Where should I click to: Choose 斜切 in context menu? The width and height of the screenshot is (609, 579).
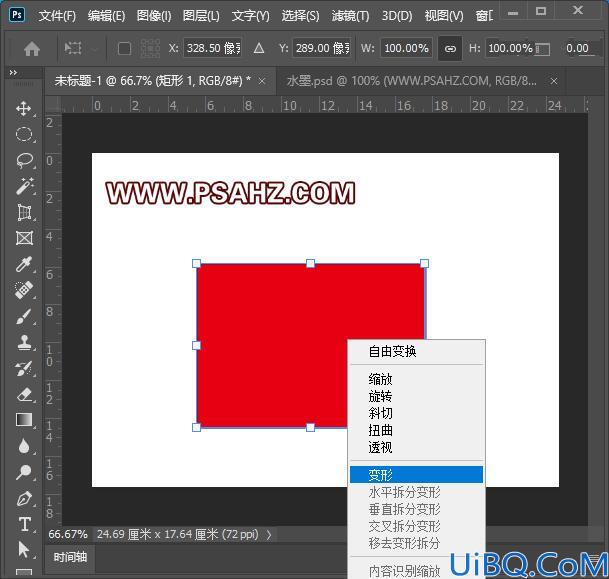click(416, 413)
